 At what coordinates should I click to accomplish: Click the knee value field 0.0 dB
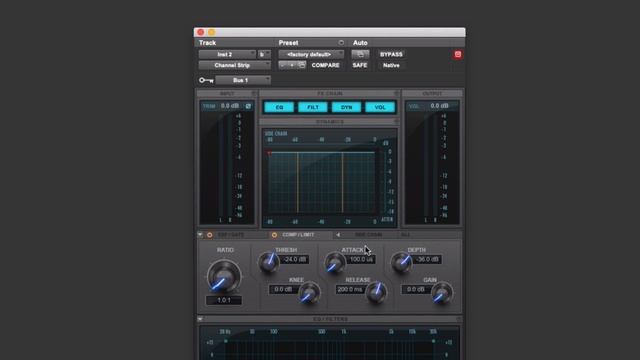pyautogui.click(x=283, y=290)
